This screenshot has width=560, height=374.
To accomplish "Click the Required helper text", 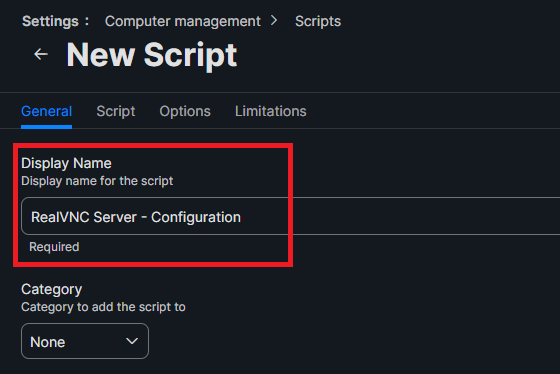I will (54, 247).
